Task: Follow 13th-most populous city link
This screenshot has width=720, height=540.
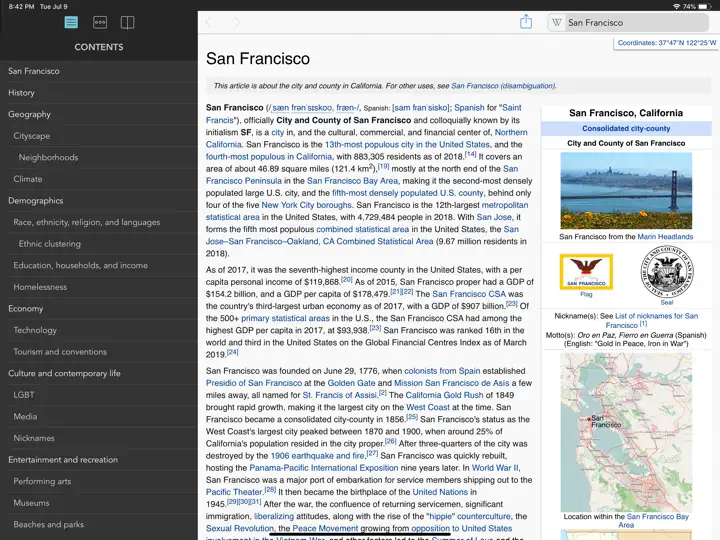Action: pos(407,145)
